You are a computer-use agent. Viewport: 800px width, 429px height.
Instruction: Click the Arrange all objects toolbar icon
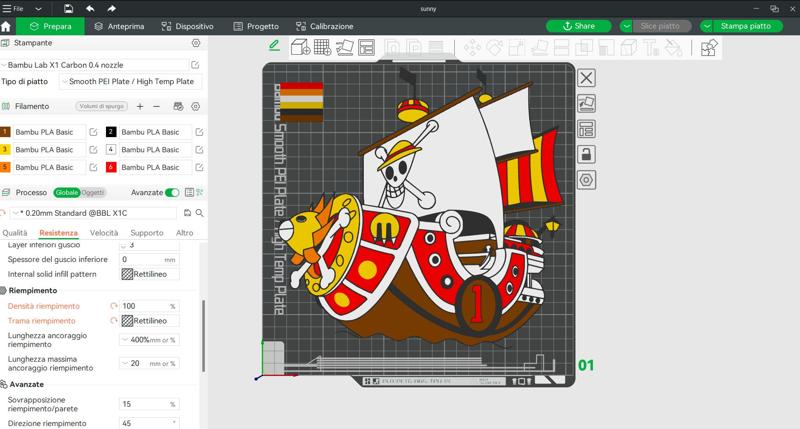click(366, 47)
